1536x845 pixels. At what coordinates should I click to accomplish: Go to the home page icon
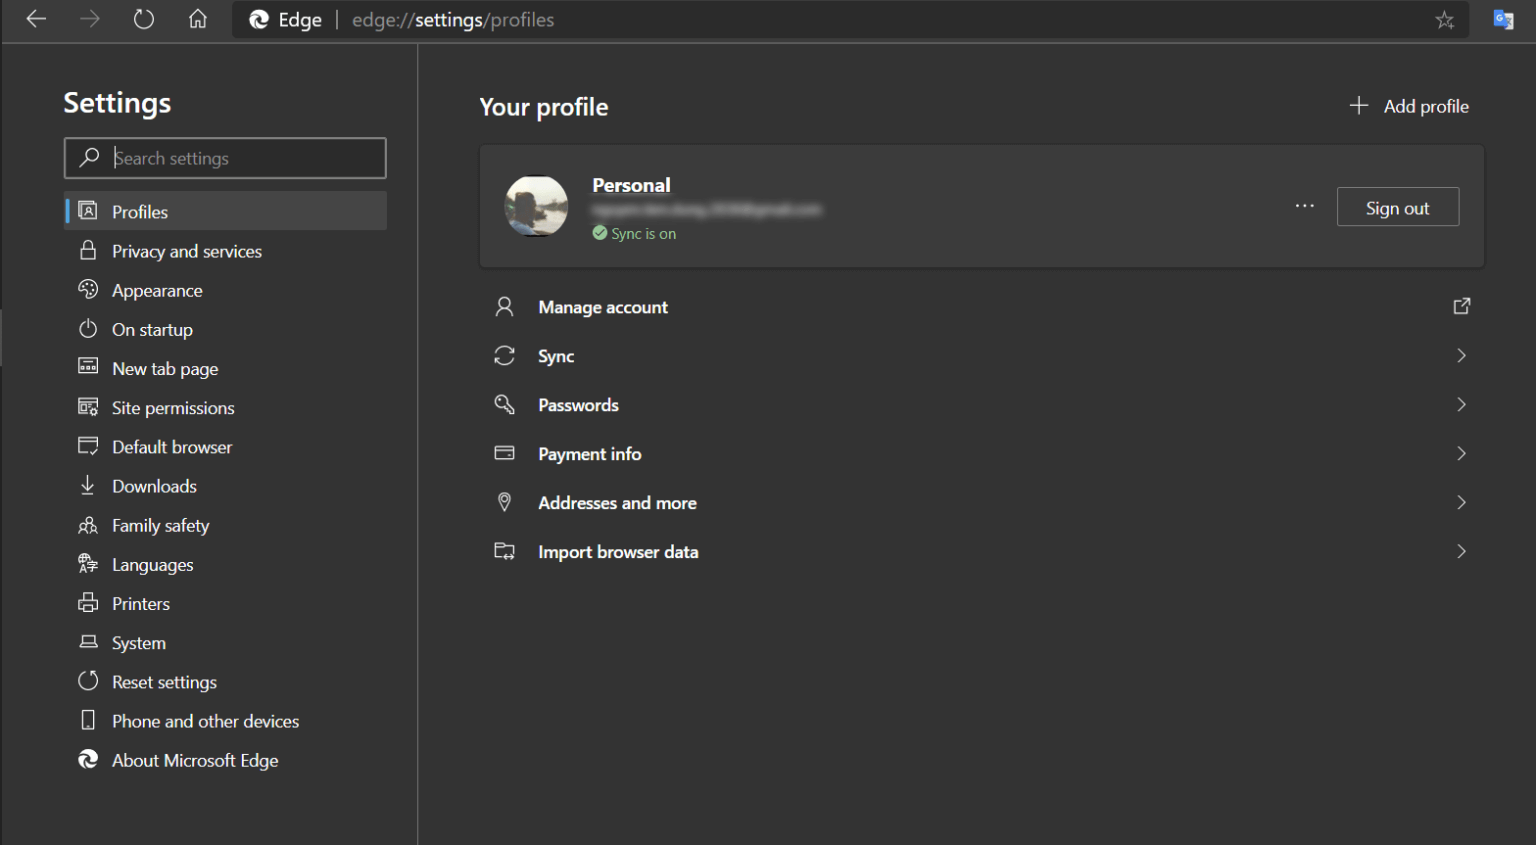[198, 19]
